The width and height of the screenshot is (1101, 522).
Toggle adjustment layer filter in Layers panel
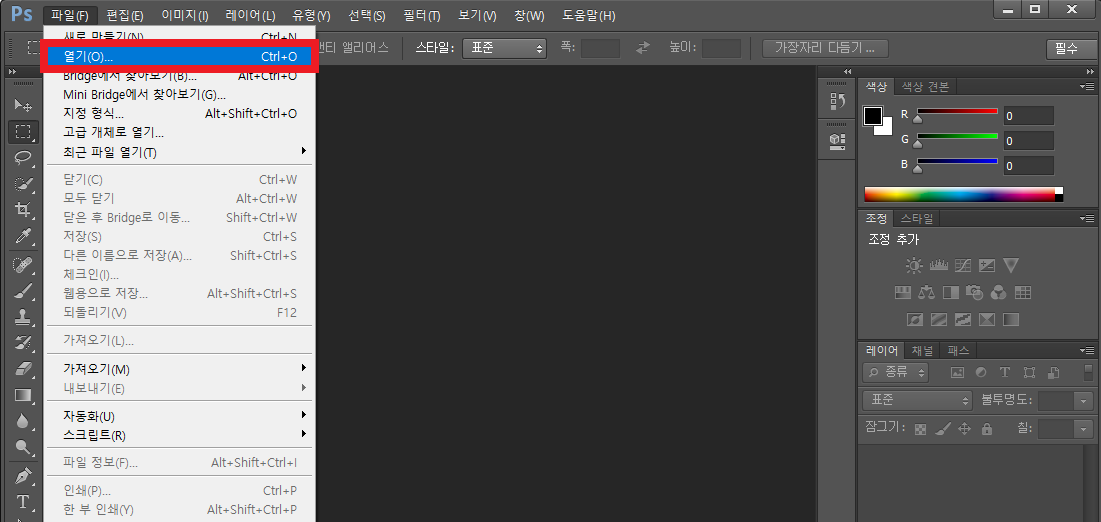tap(981, 372)
